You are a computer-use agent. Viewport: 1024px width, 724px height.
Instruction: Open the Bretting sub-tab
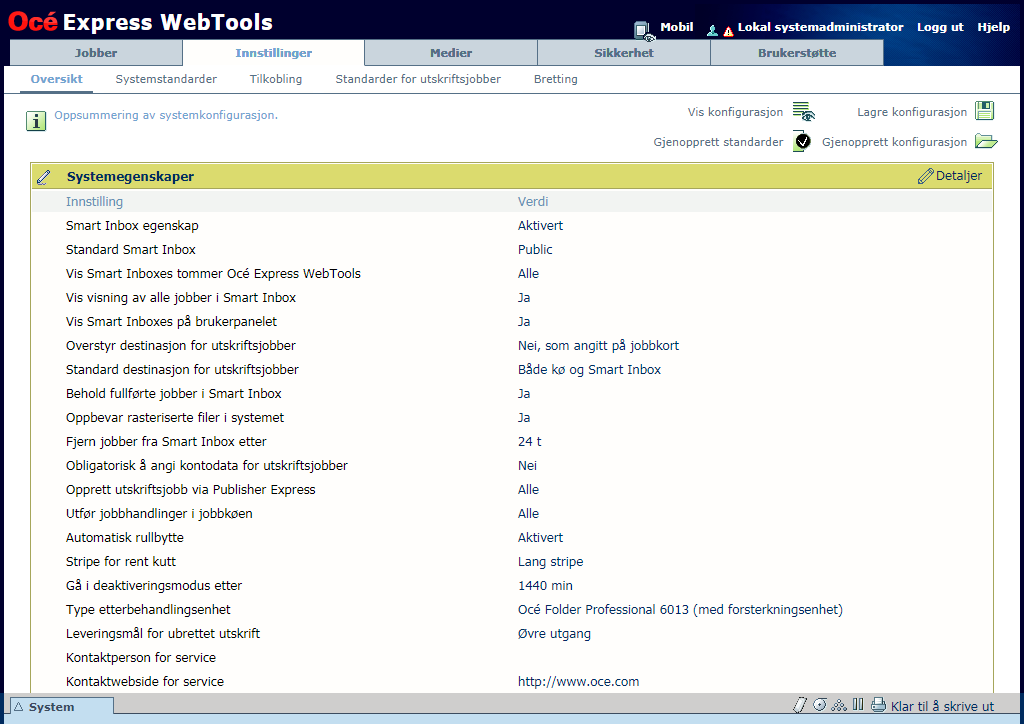[x=556, y=79]
